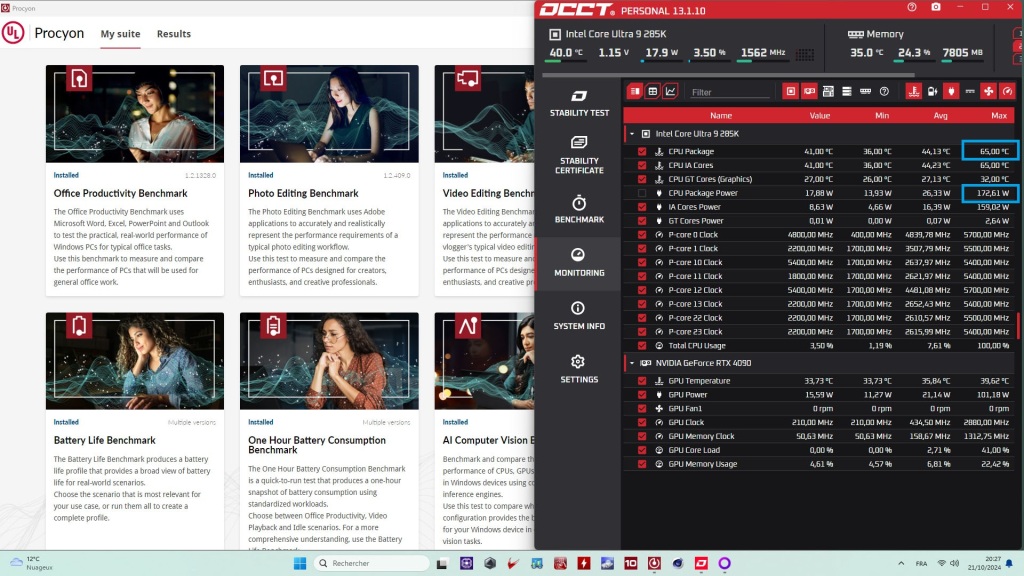
Task: Select Photo Editing Benchmark thumbnail image
Action: (329, 114)
